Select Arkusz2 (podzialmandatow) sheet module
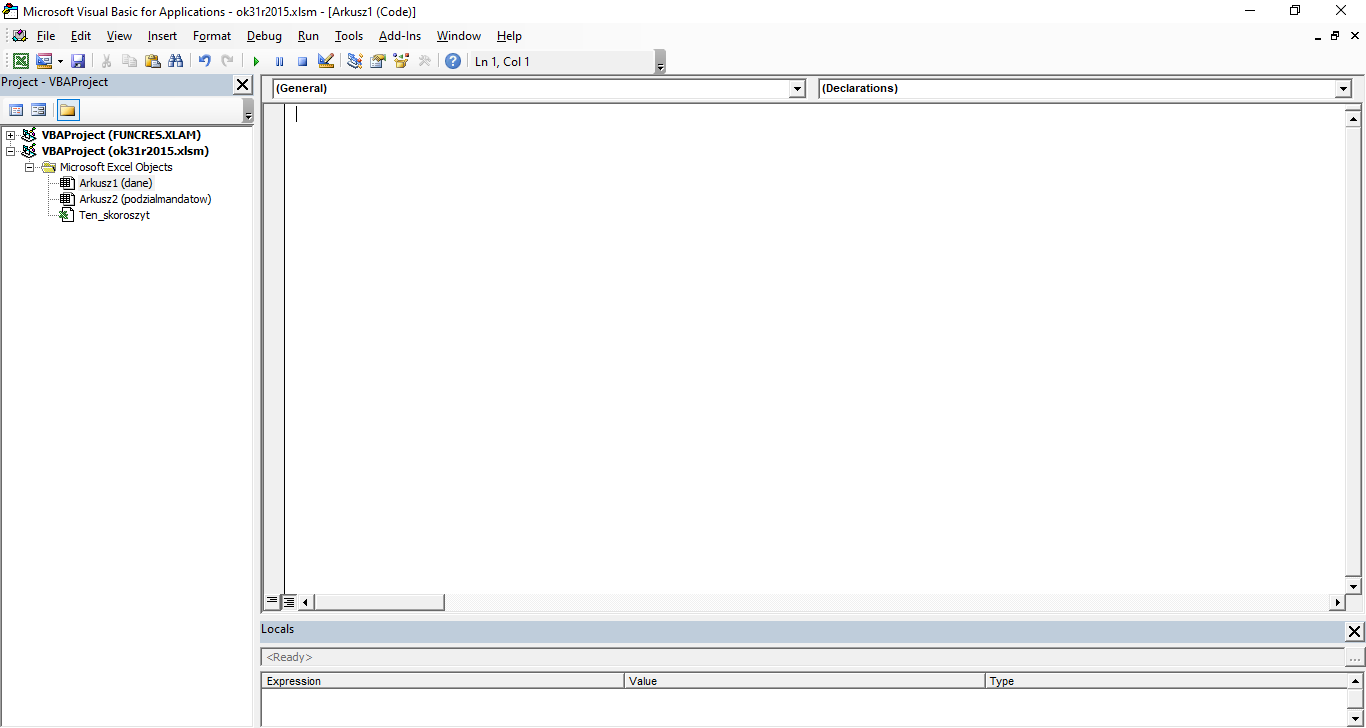Image resolution: width=1366 pixels, height=728 pixels. [145, 199]
